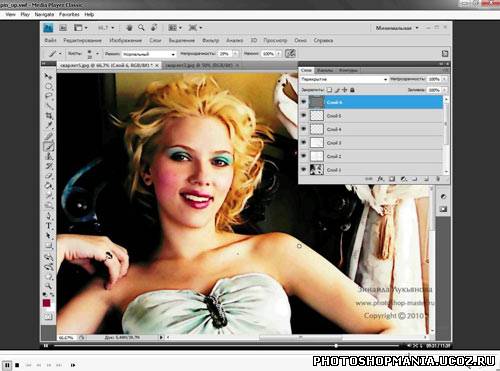Open the Редактирование menu
The height and width of the screenshot is (371, 500).
pyautogui.click(x=82, y=40)
